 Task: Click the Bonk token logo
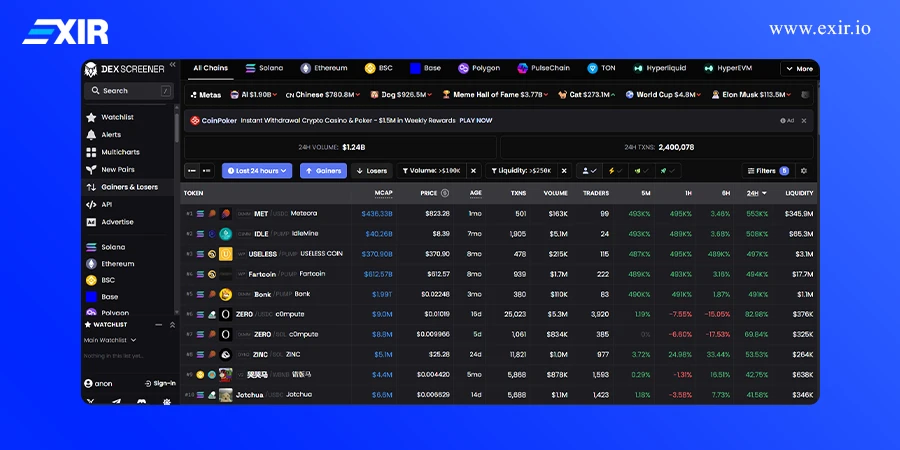pos(226,294)
